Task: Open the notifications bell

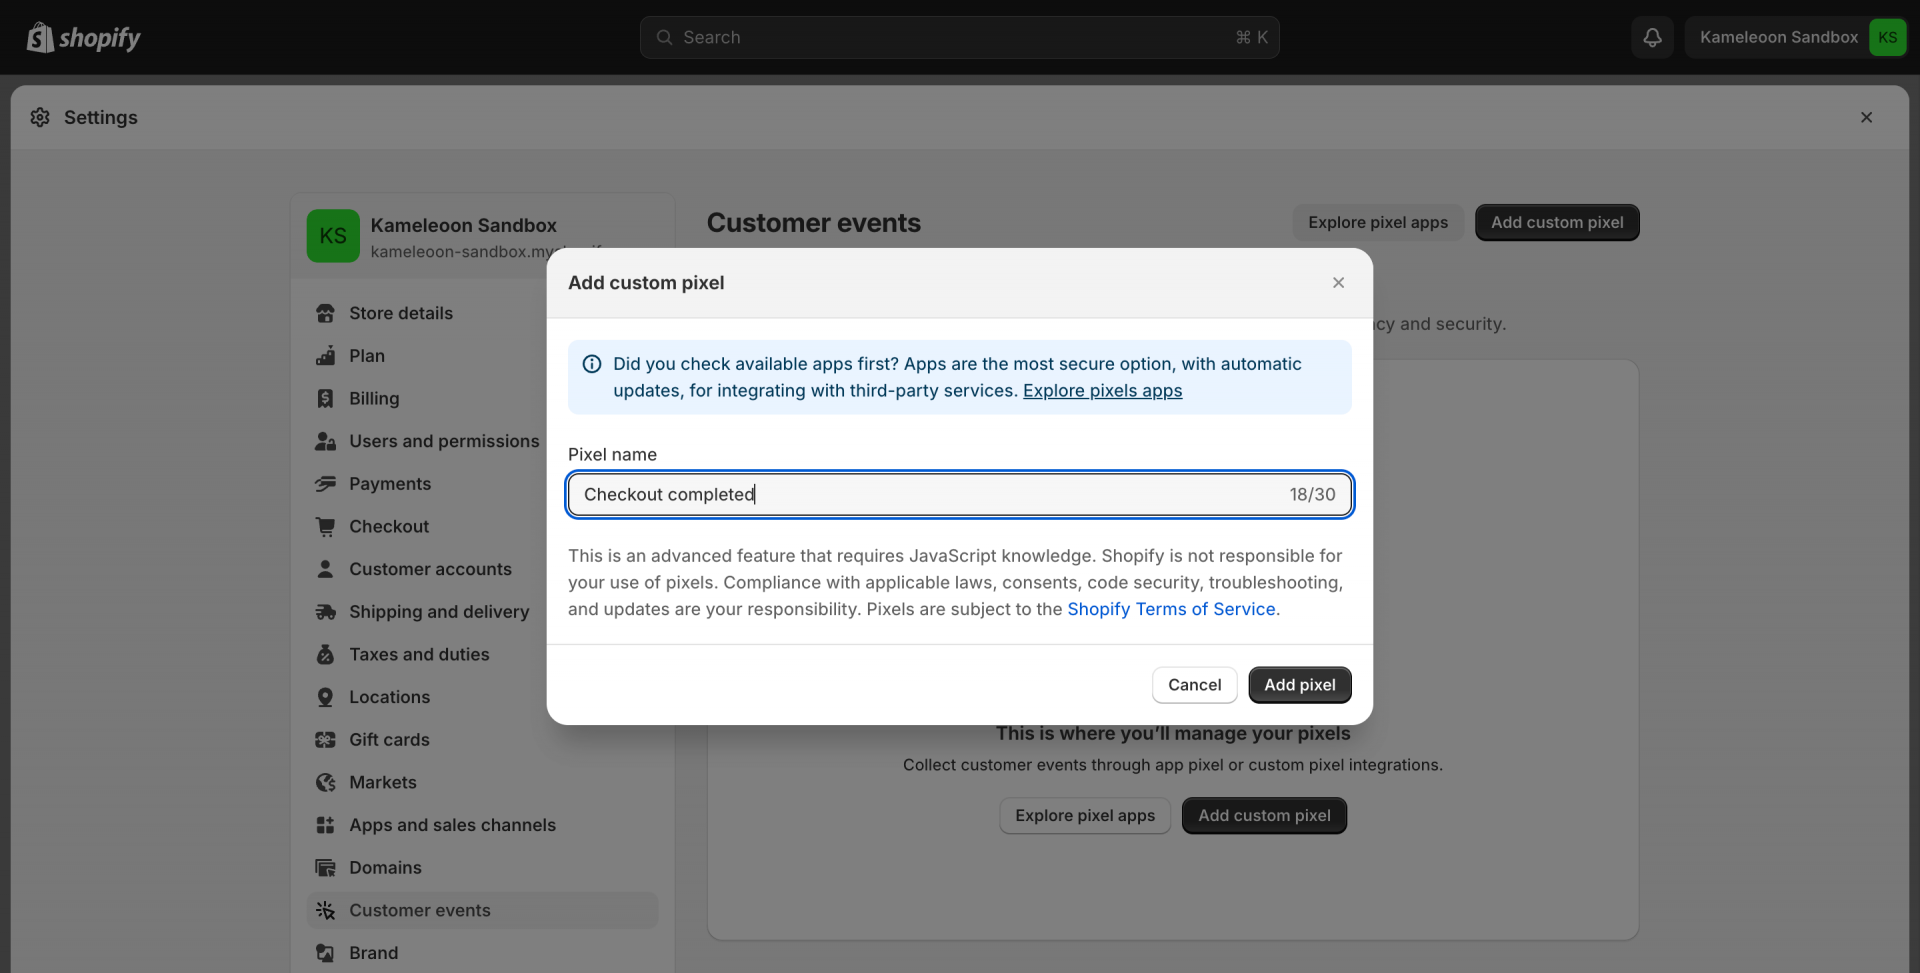Action: tap(1652, 38)
